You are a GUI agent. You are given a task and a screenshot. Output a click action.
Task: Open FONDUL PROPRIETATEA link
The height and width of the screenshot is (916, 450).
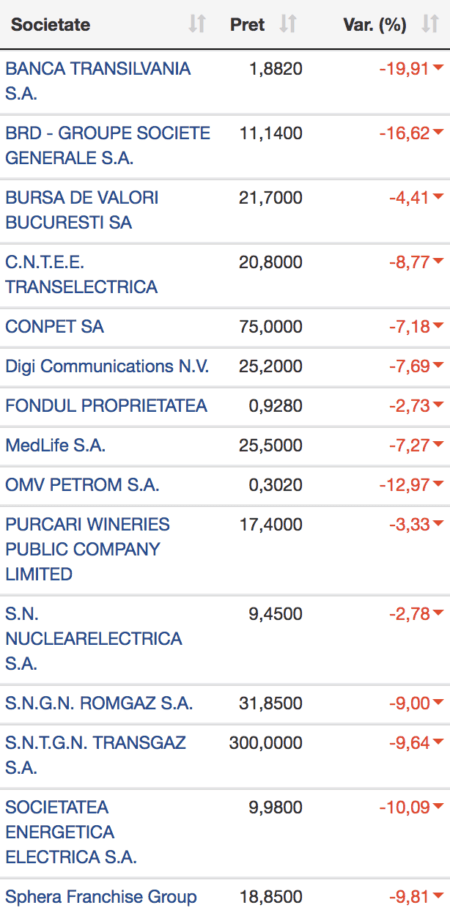coord(106,405)
